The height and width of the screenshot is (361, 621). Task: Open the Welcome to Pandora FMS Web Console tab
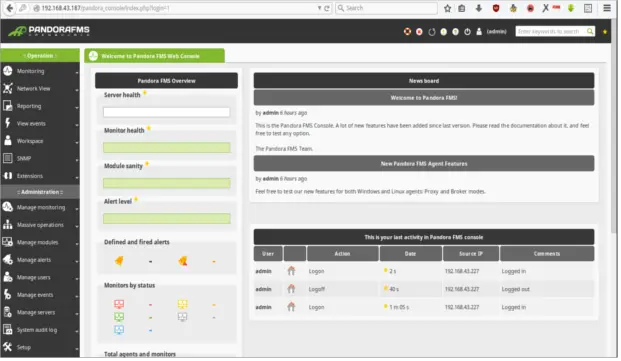(154, 56)
